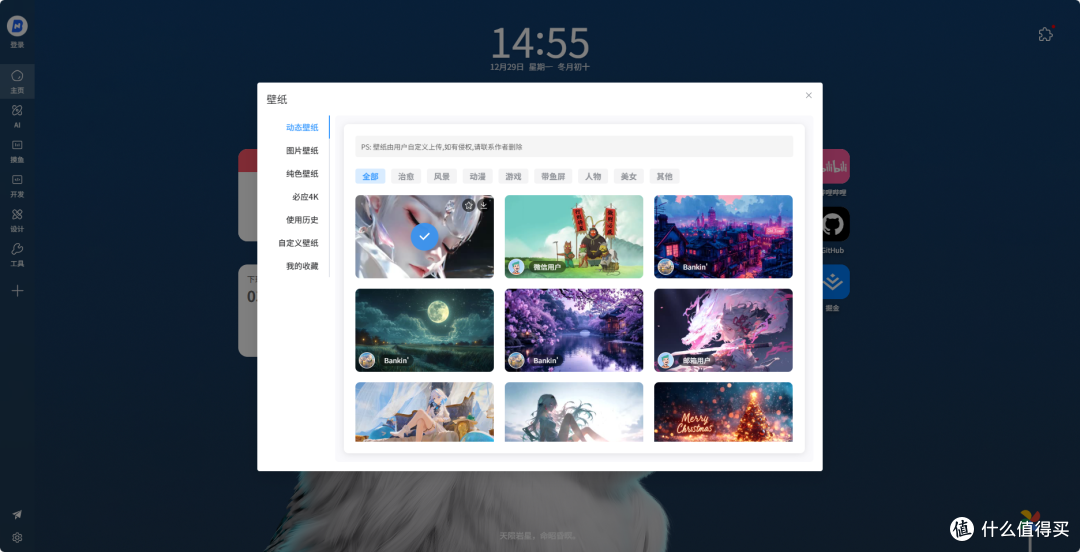Open the GitHub shortcut icon
Image resolution: width=1080 pixels, height=552 pixels.
coord(833,224)
